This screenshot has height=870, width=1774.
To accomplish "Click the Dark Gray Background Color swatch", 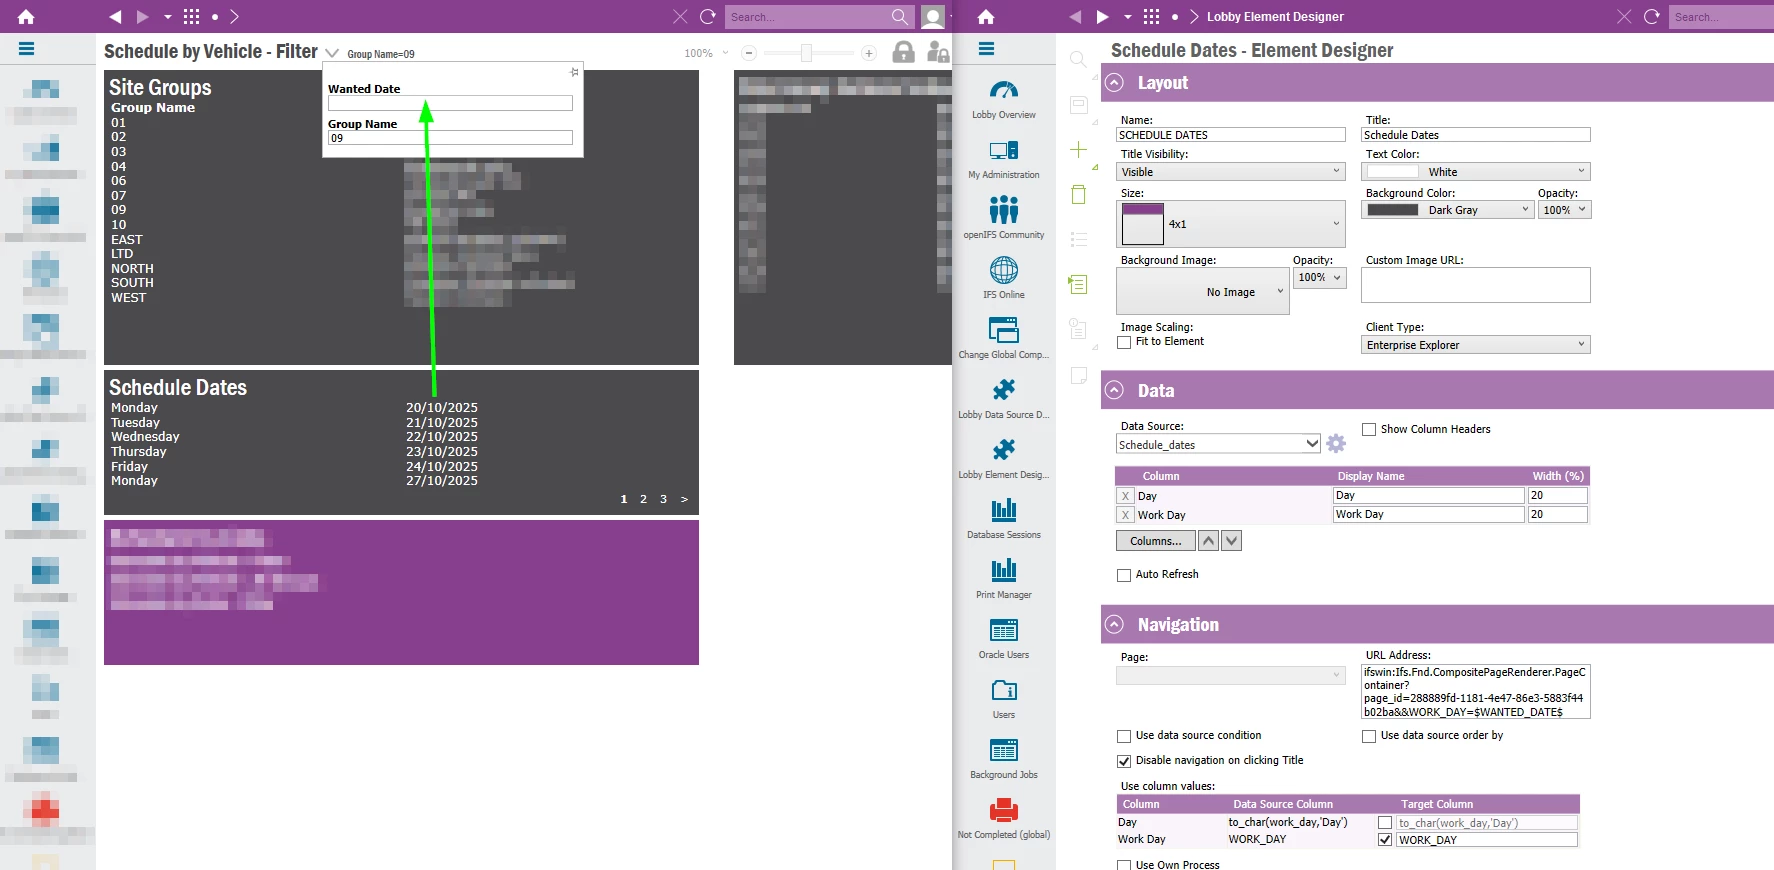I will [1393, 210].
